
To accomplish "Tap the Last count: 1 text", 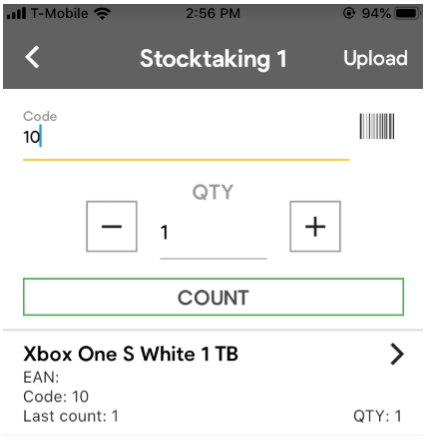I will (x=71, y=416).
